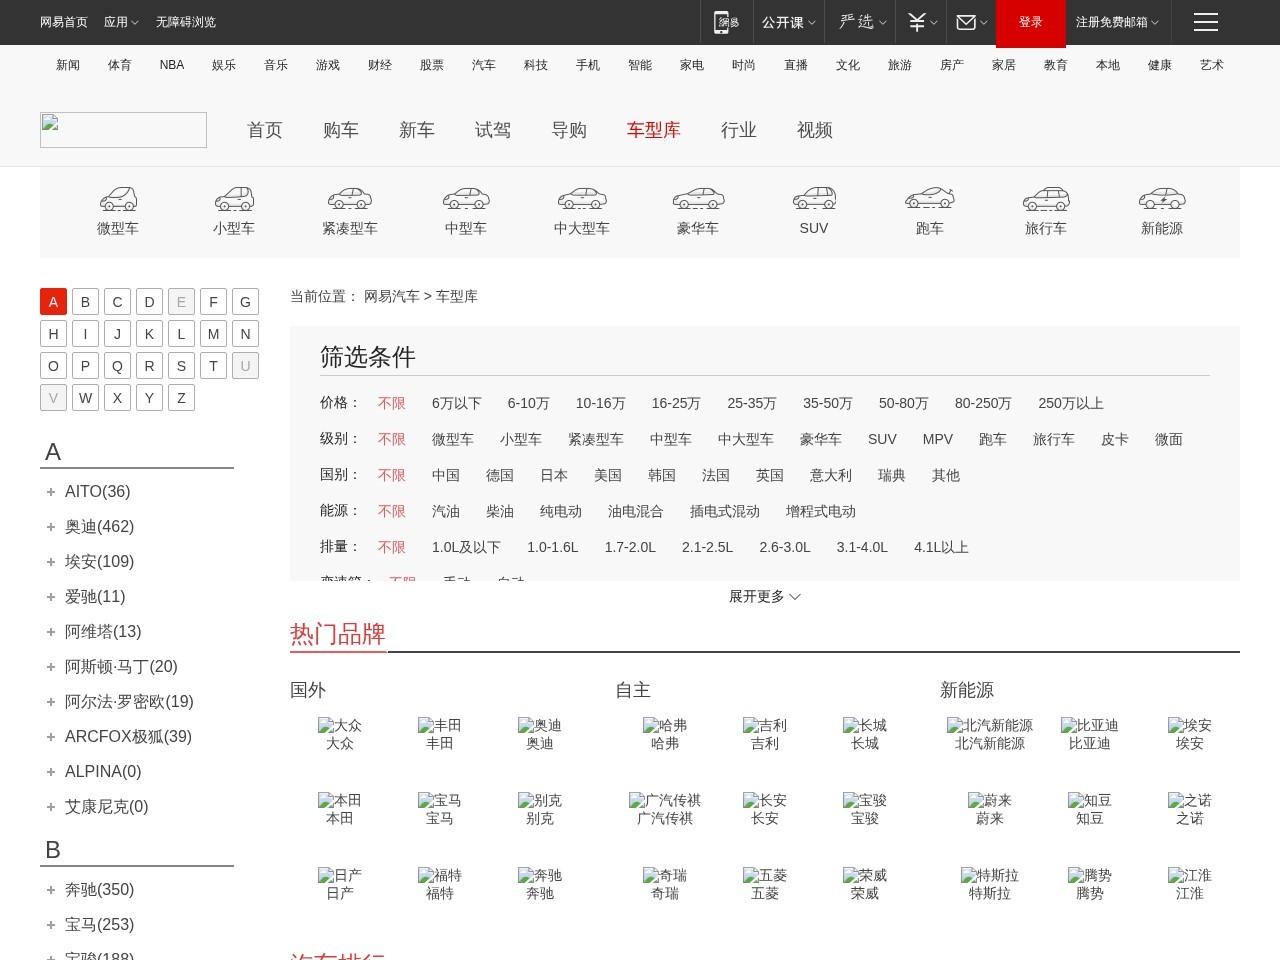Open 网易首页 link in top bar
1280x960 pixels.
click(x=64, y=22)
